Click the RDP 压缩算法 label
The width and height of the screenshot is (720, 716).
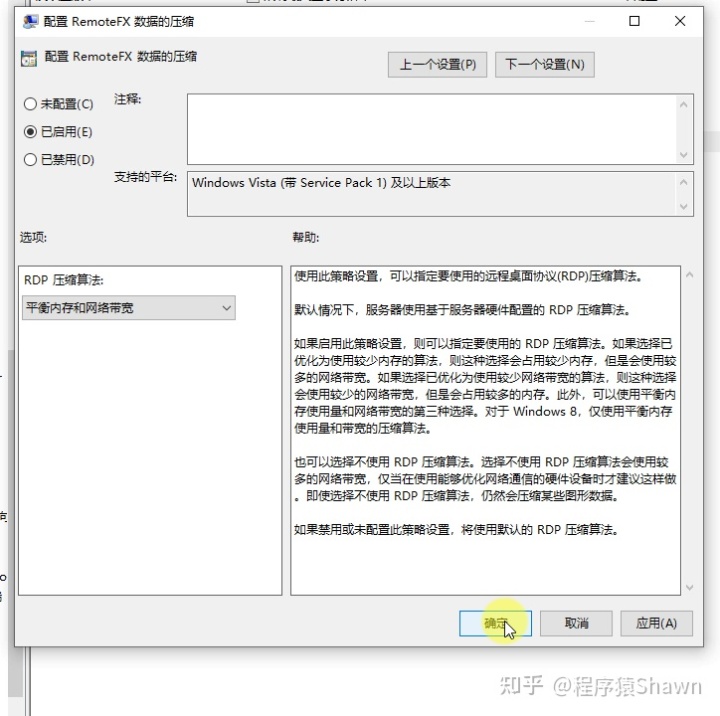(64, 280)
